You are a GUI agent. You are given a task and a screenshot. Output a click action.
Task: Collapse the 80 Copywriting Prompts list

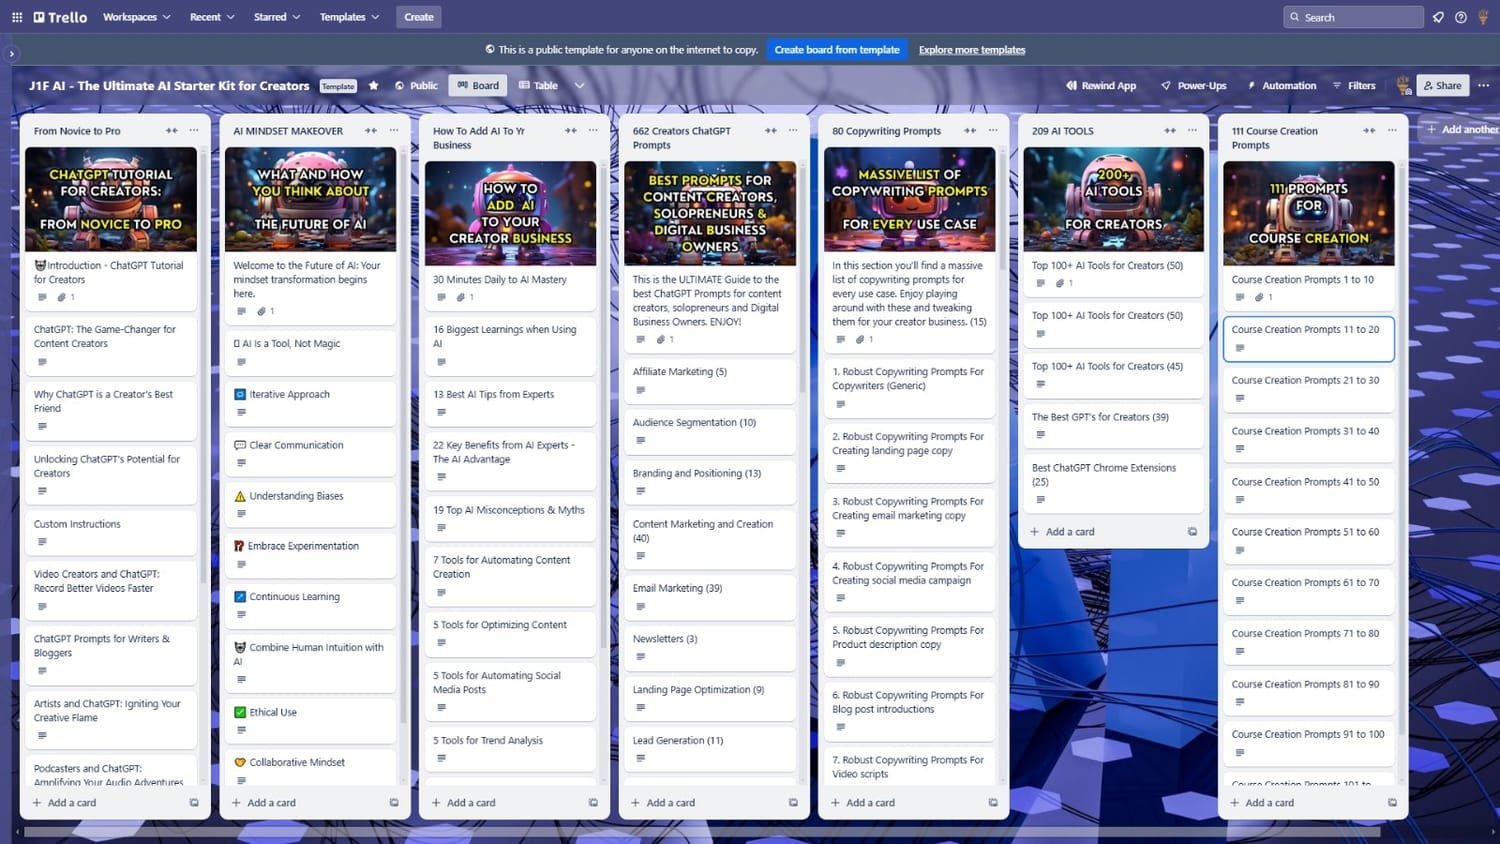(970, 131)
